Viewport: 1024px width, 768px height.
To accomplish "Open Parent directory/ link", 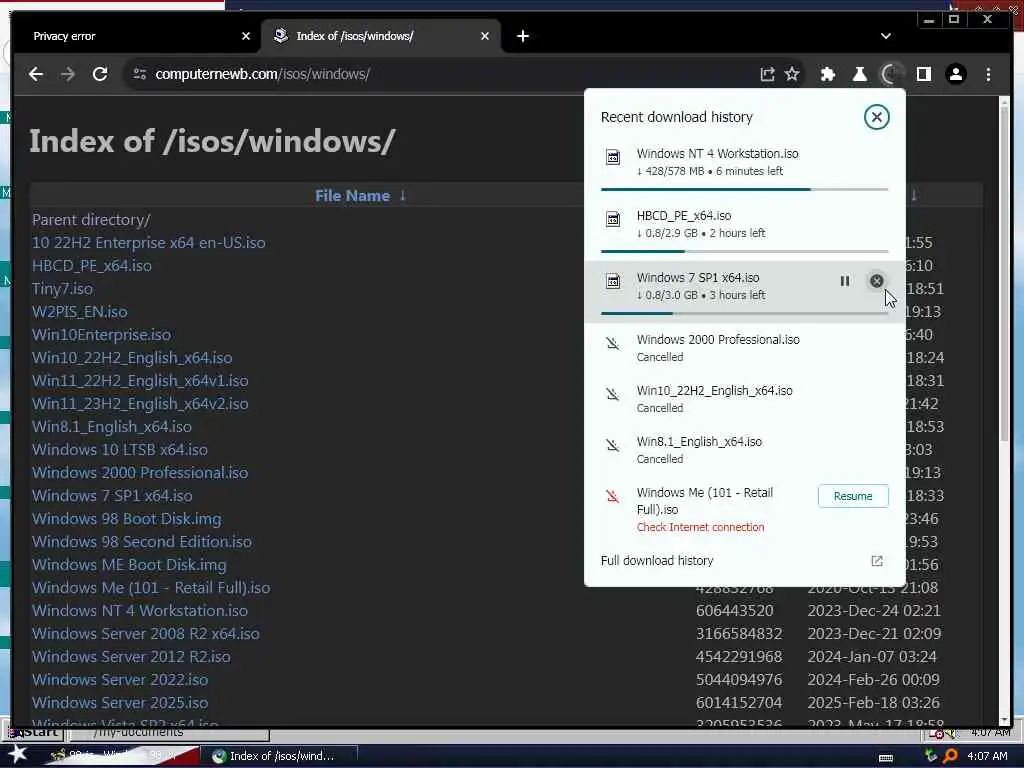I will click(91, 220).
